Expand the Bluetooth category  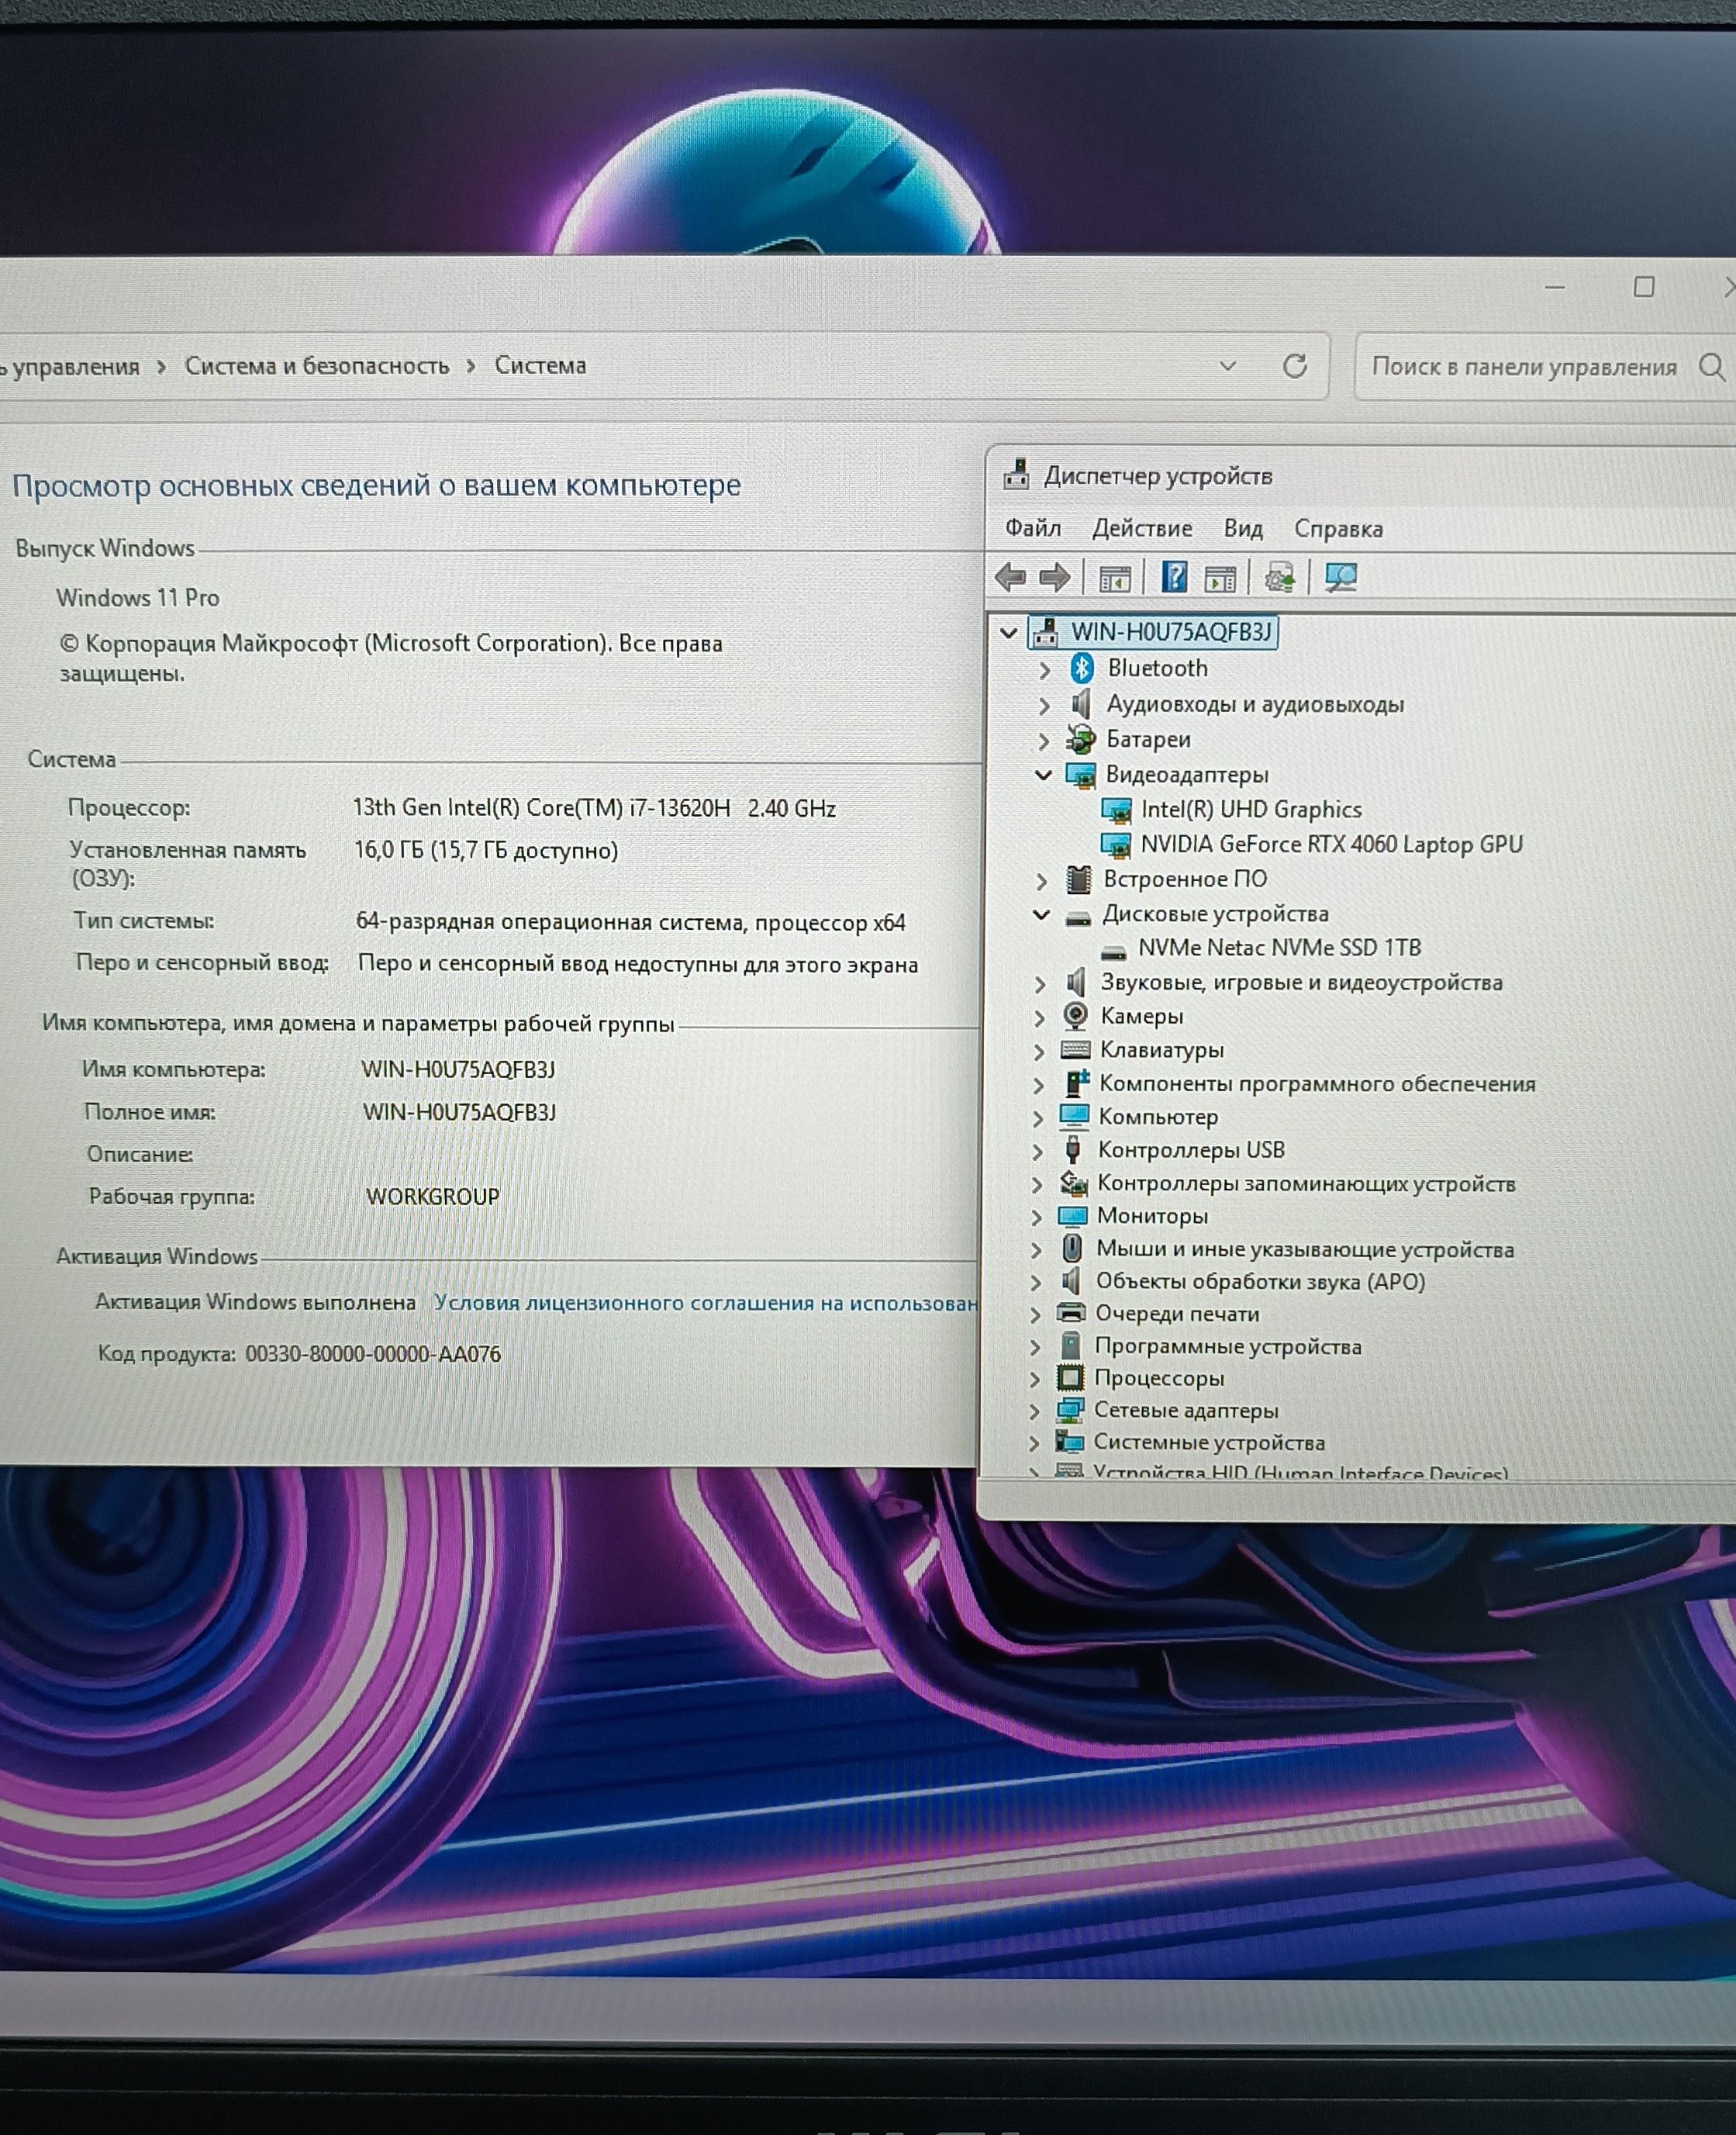[x=1044, y=669]
